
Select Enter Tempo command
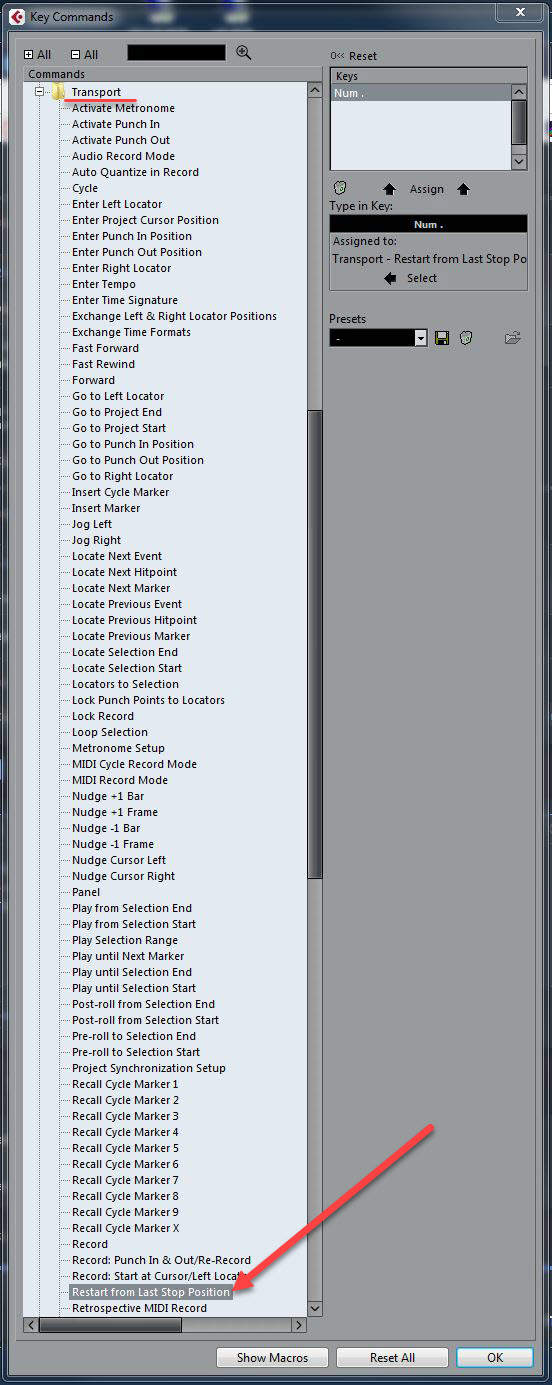point(103,284)
